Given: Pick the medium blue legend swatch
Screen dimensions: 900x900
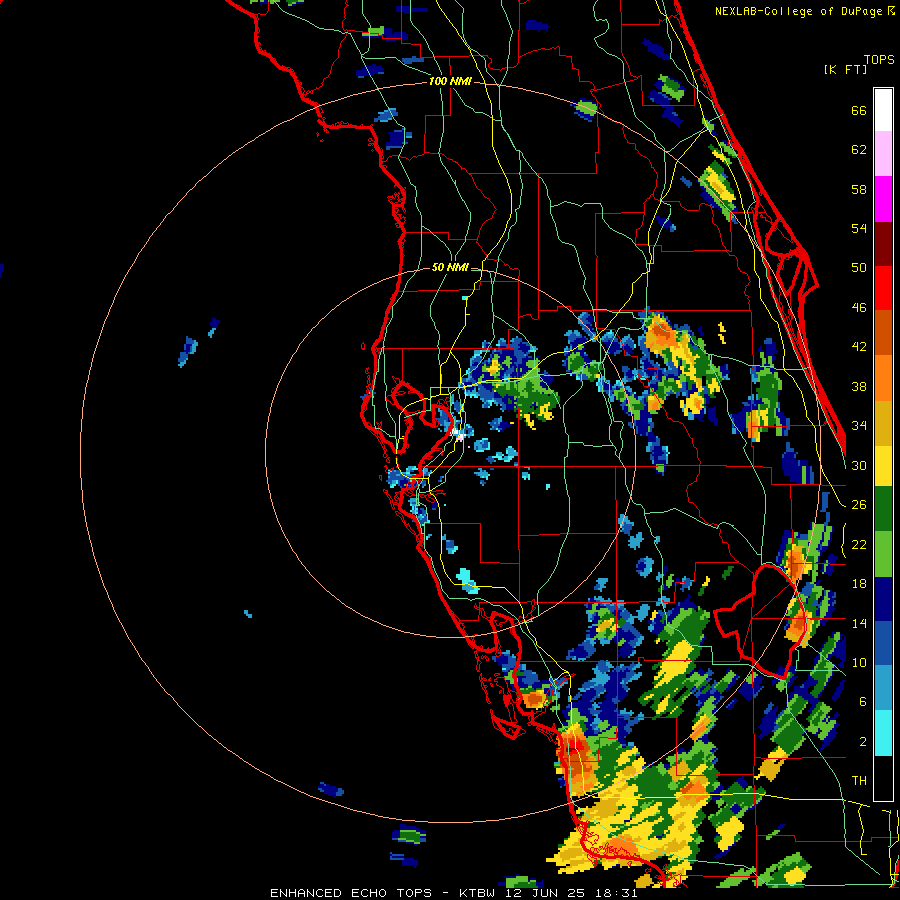Looking at the screenshot, I should coord(883,644).
